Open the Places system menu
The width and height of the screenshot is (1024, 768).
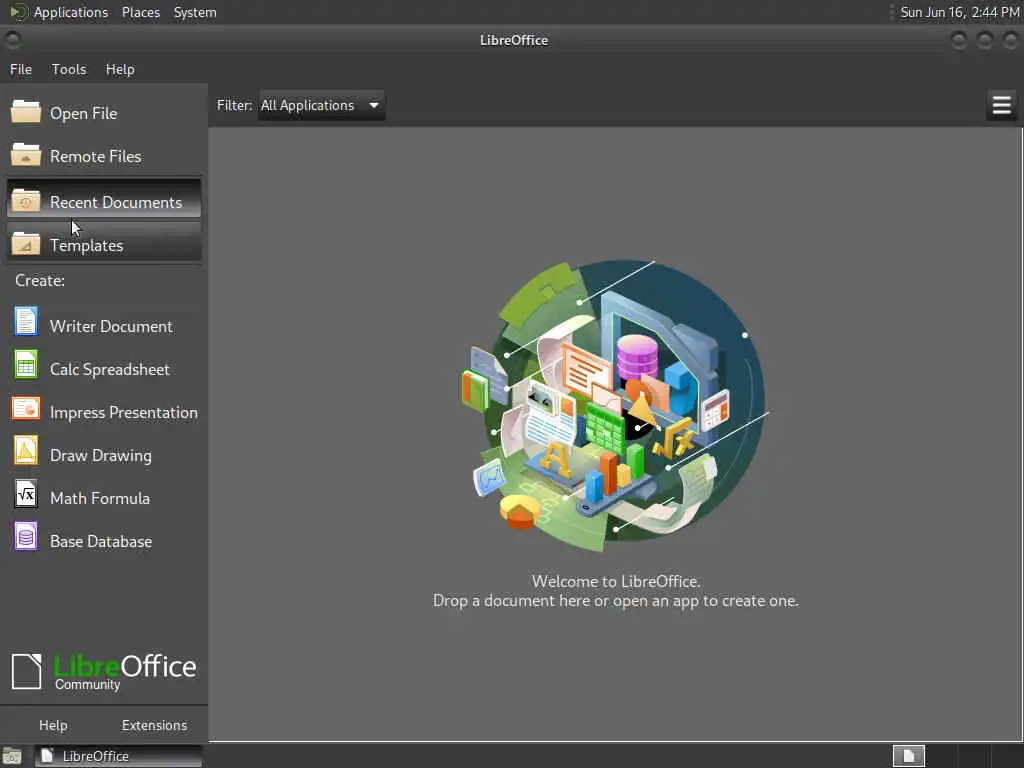point(141,12)
